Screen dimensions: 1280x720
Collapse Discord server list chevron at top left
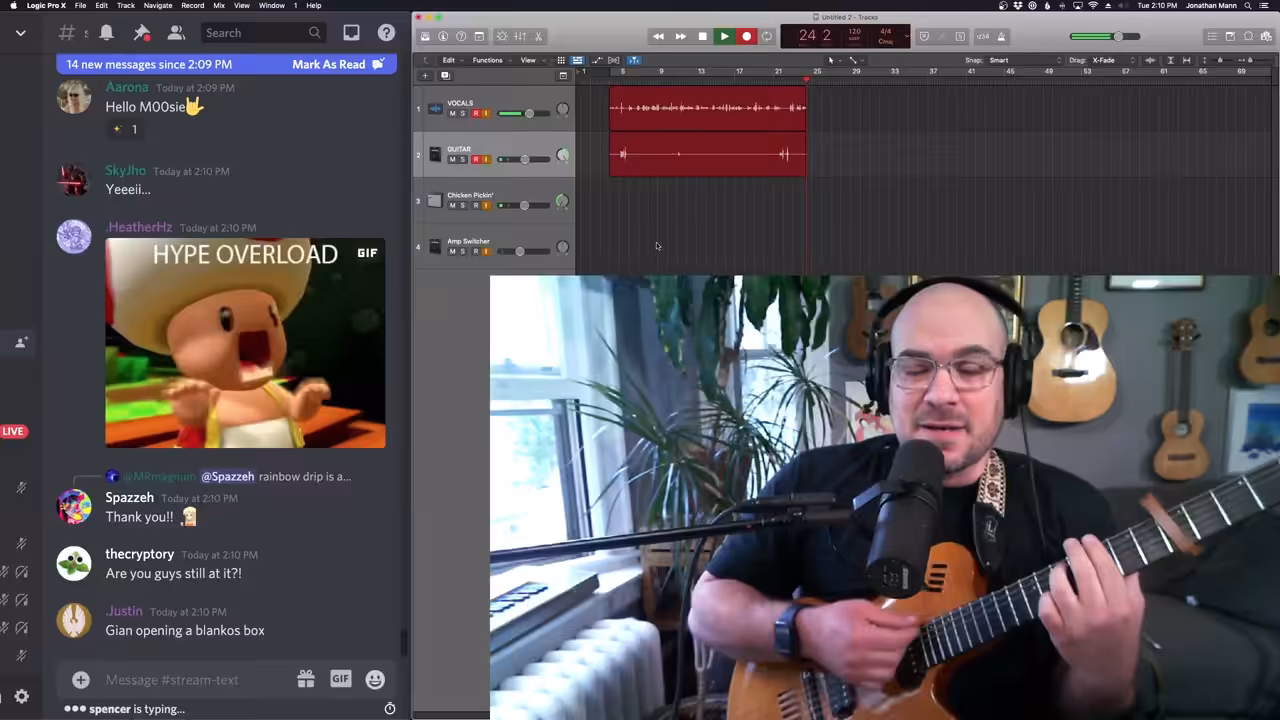tap(20, 33)
